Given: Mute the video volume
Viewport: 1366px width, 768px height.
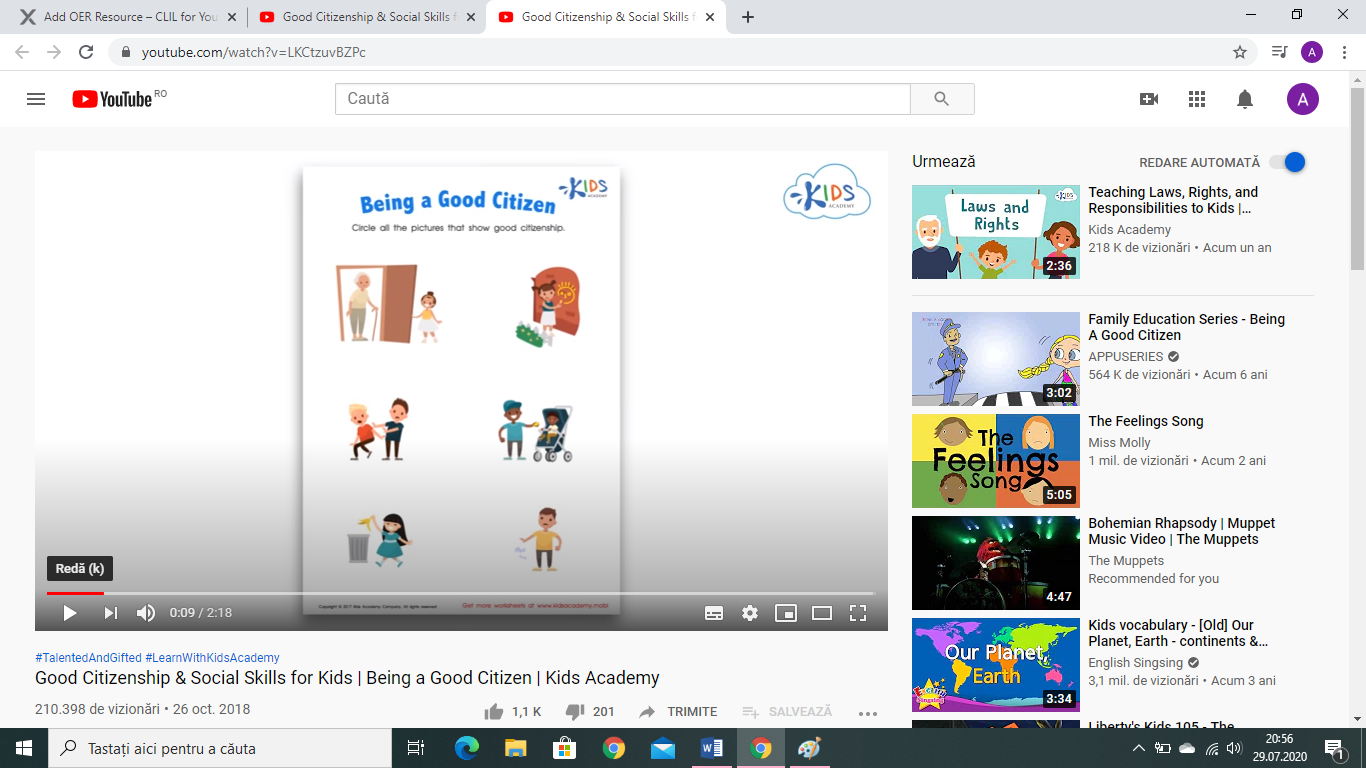Looking at the screenshot, I should click(x=146, y=613).
